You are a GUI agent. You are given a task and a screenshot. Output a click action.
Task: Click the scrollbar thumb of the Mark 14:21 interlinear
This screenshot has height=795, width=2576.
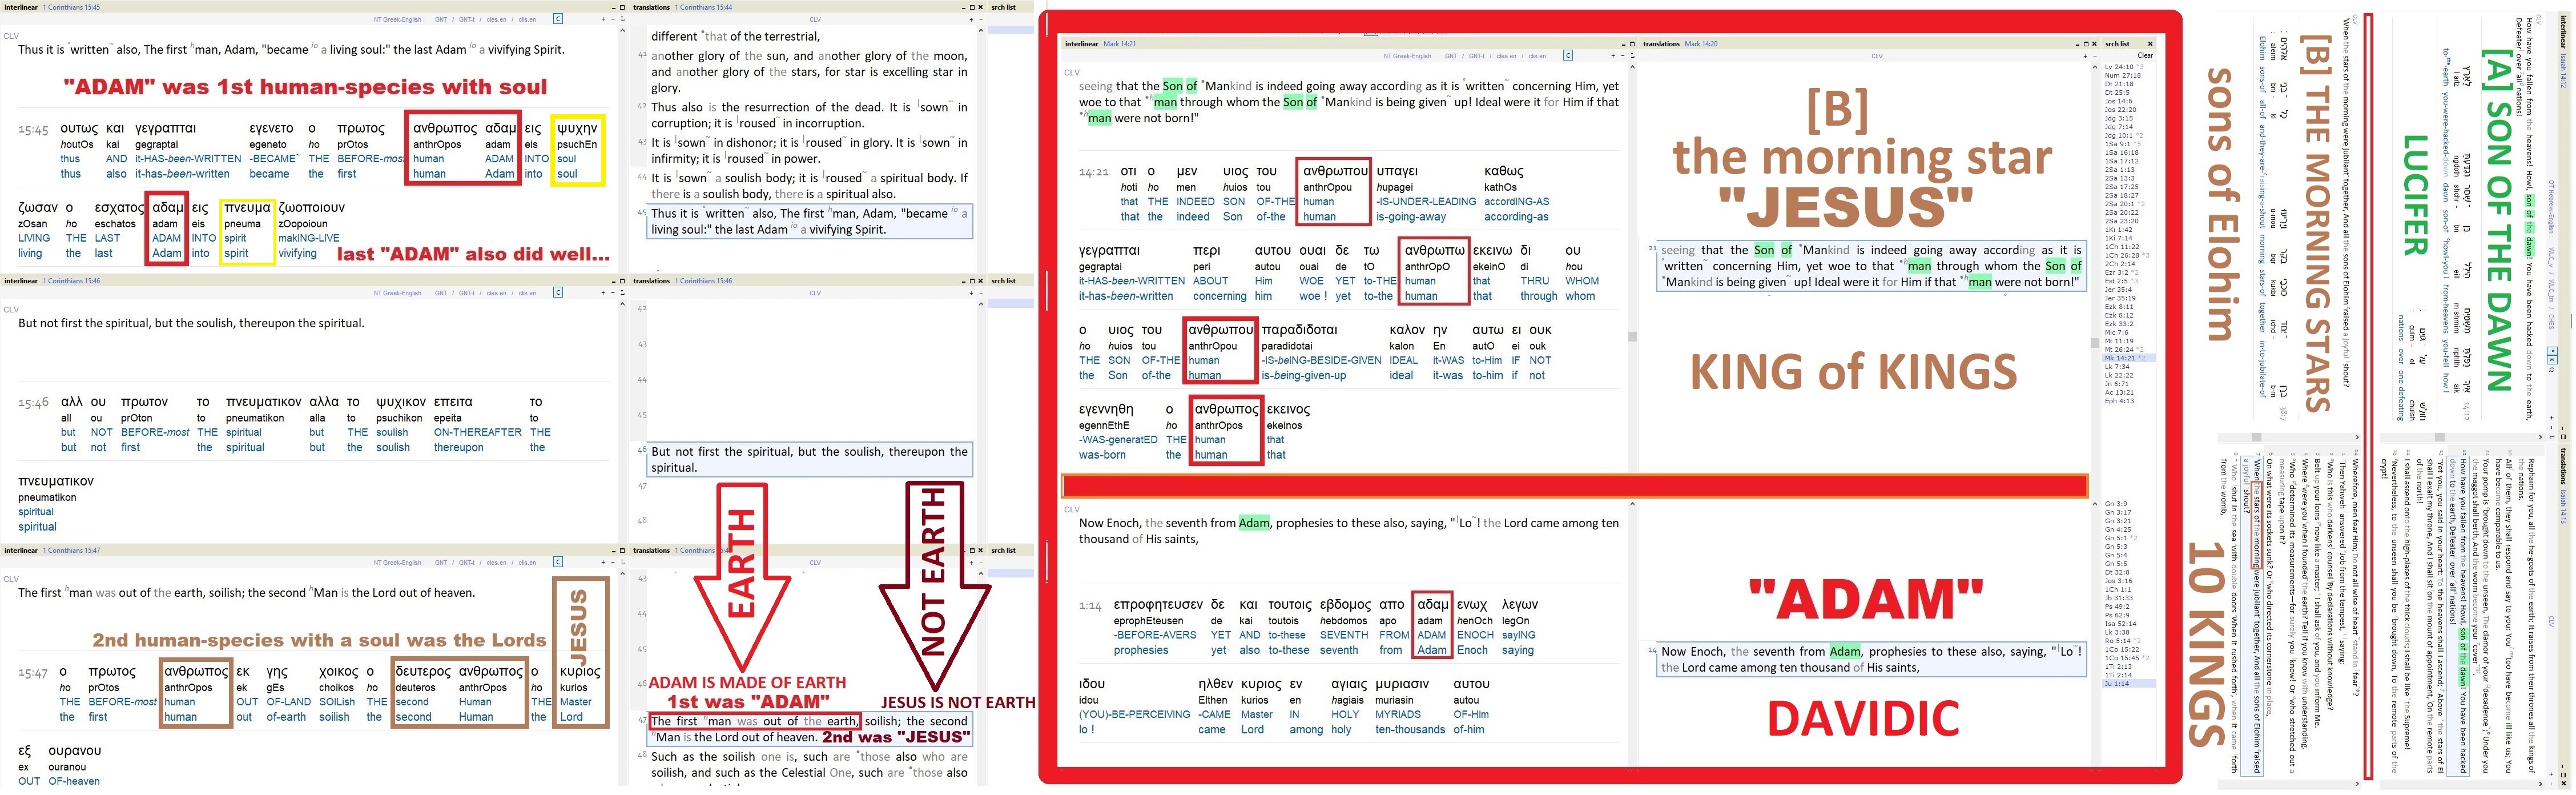(x=1632, y=337)
